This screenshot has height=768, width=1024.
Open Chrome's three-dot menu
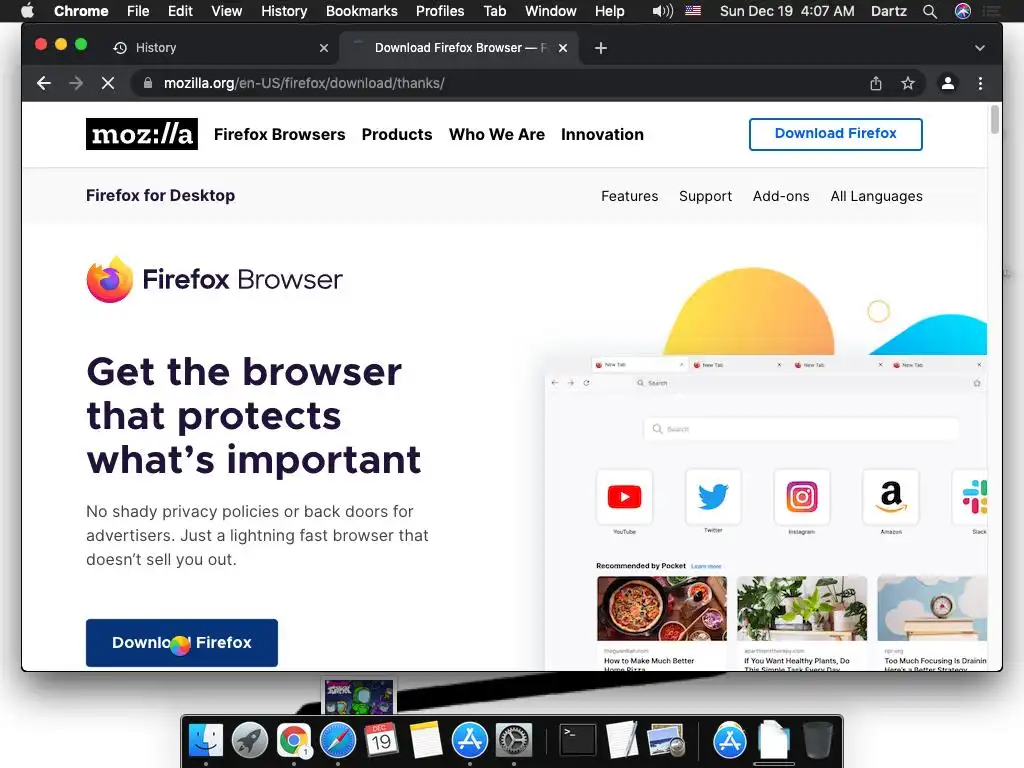980,83
